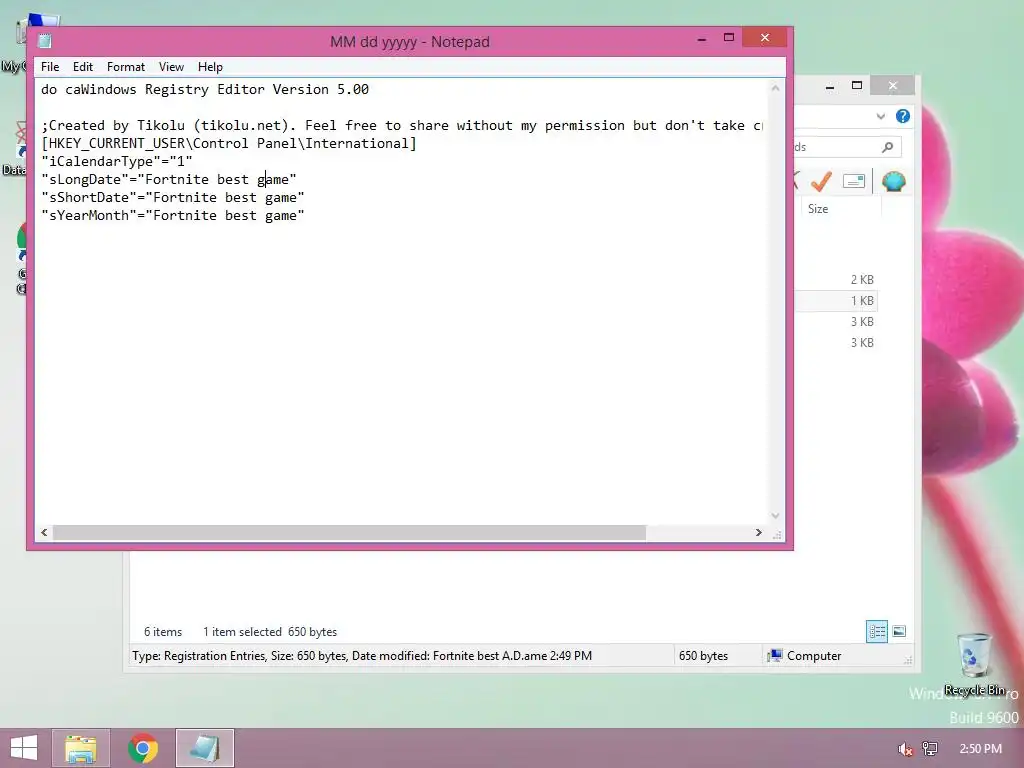1024x768 pixels.
Task: Click the muted volume tray icon
Action: click(904, 749)
